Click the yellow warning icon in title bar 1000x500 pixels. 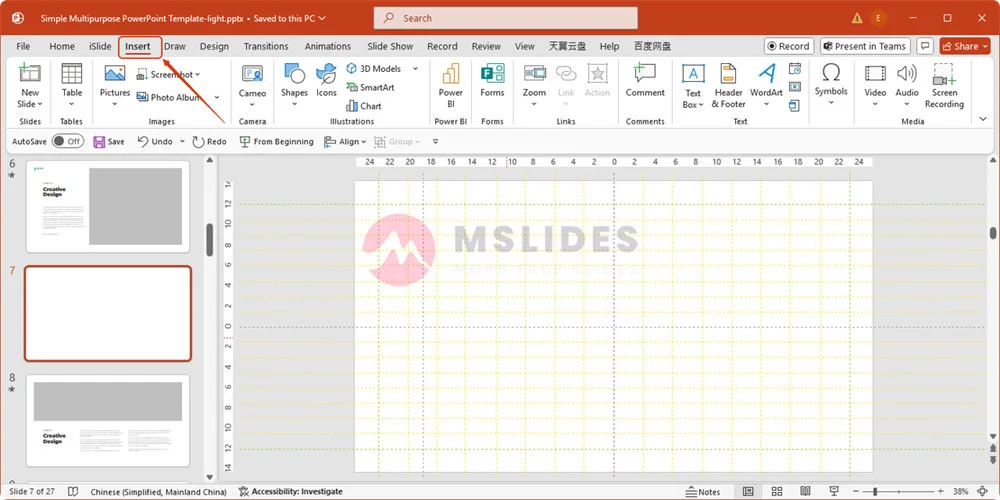click(x=857, y=18)
